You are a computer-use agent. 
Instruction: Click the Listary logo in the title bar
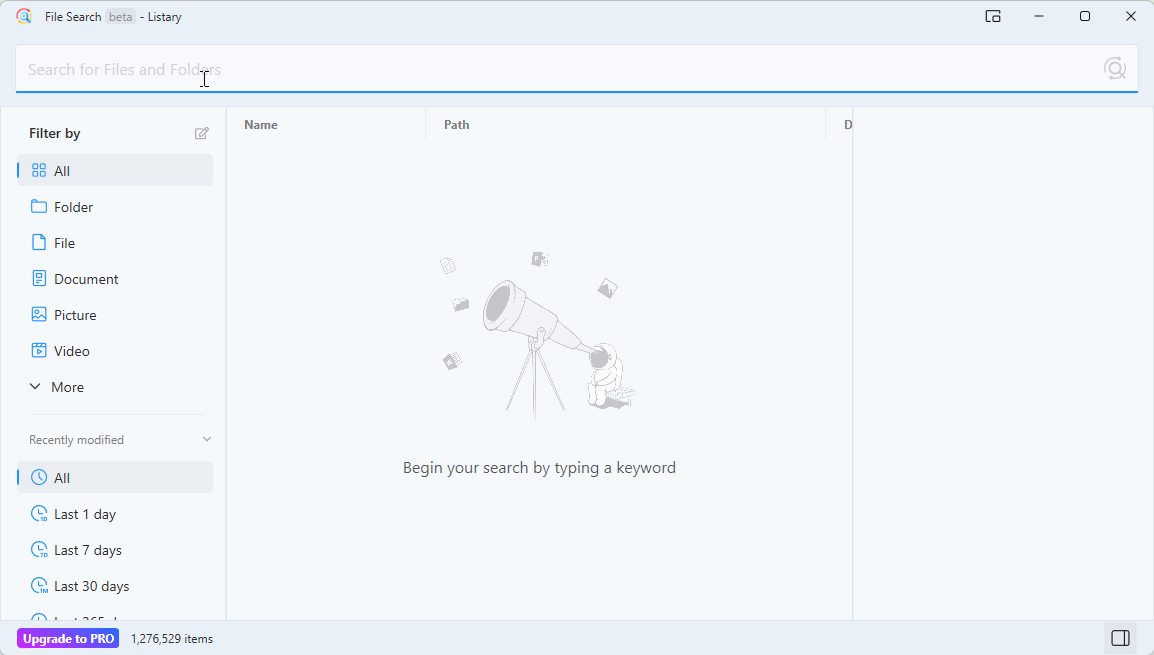point(24,16)
